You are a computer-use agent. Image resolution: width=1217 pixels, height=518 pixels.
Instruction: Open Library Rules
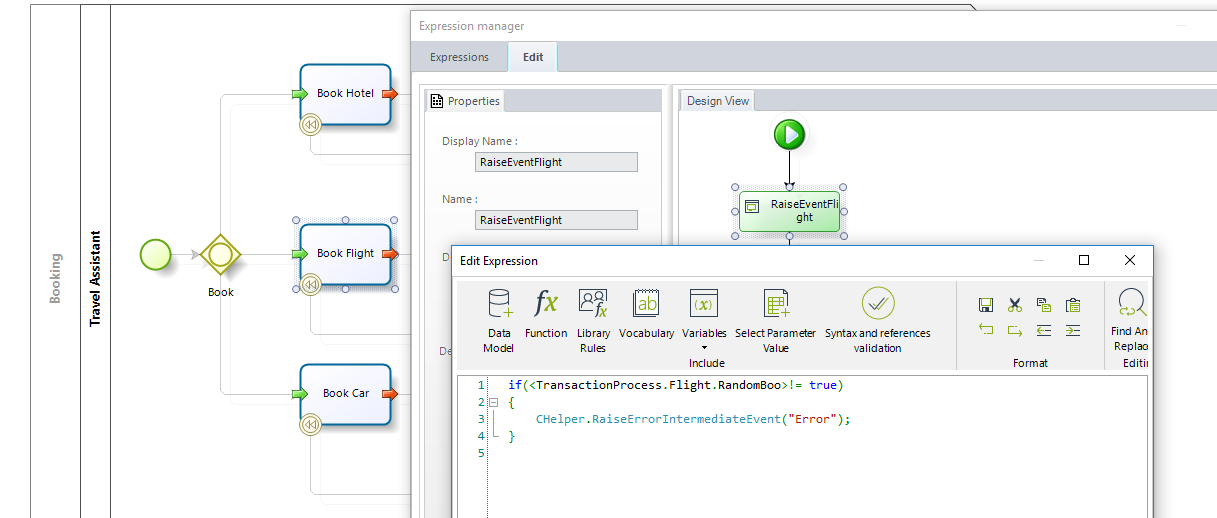(593, 319)
